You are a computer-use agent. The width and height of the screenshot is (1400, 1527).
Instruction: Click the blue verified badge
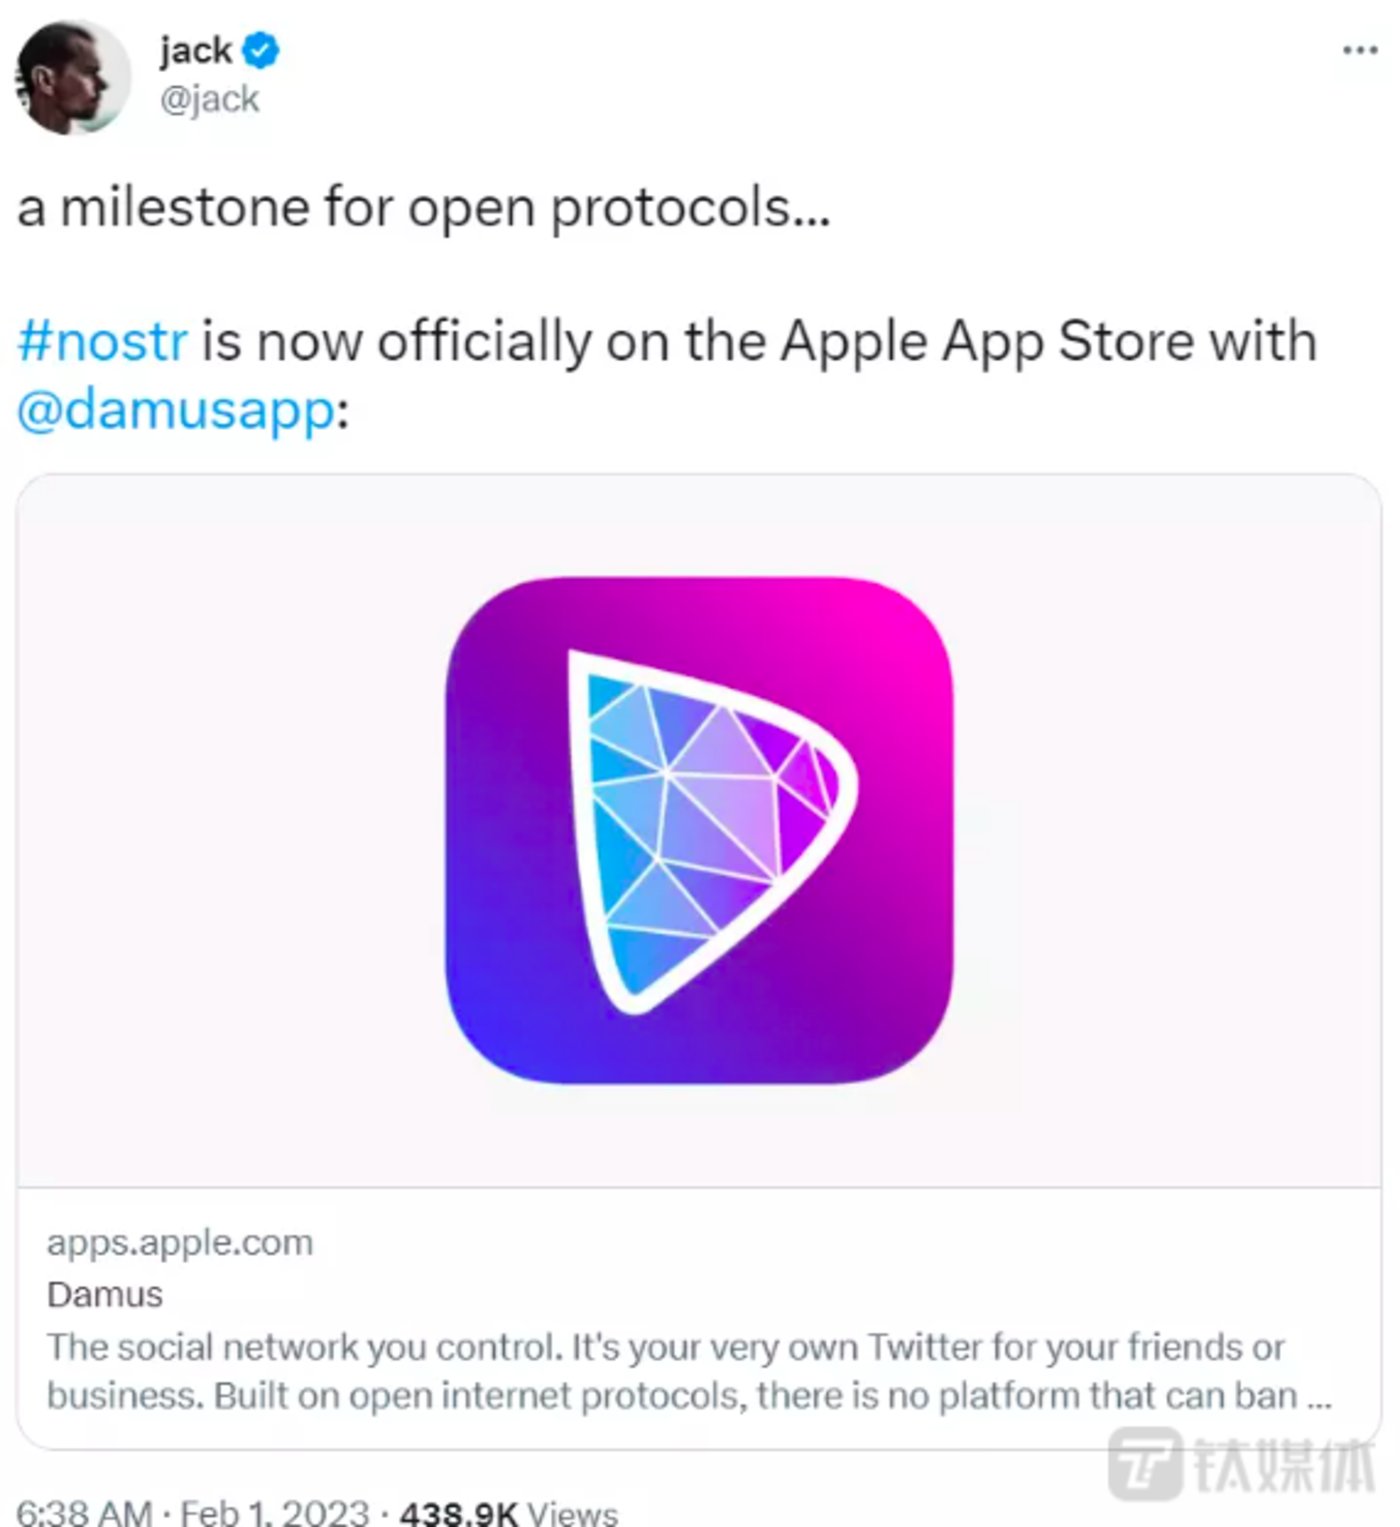click(x=261, y=50)
